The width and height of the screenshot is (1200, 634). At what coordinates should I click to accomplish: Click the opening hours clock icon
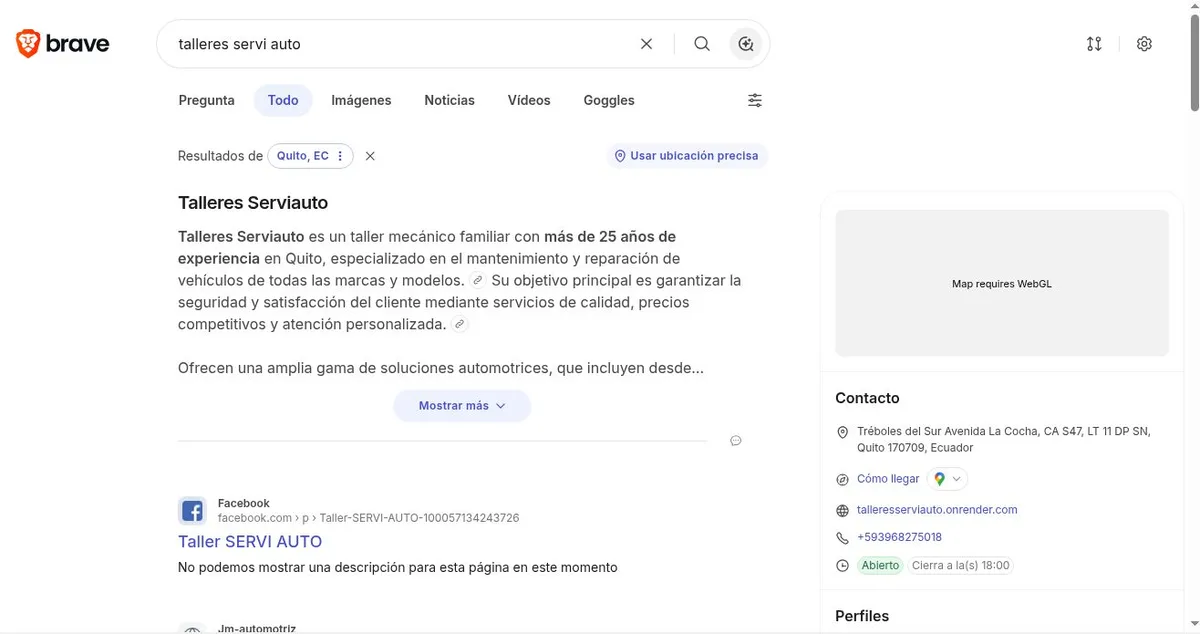tap(842, 566)
